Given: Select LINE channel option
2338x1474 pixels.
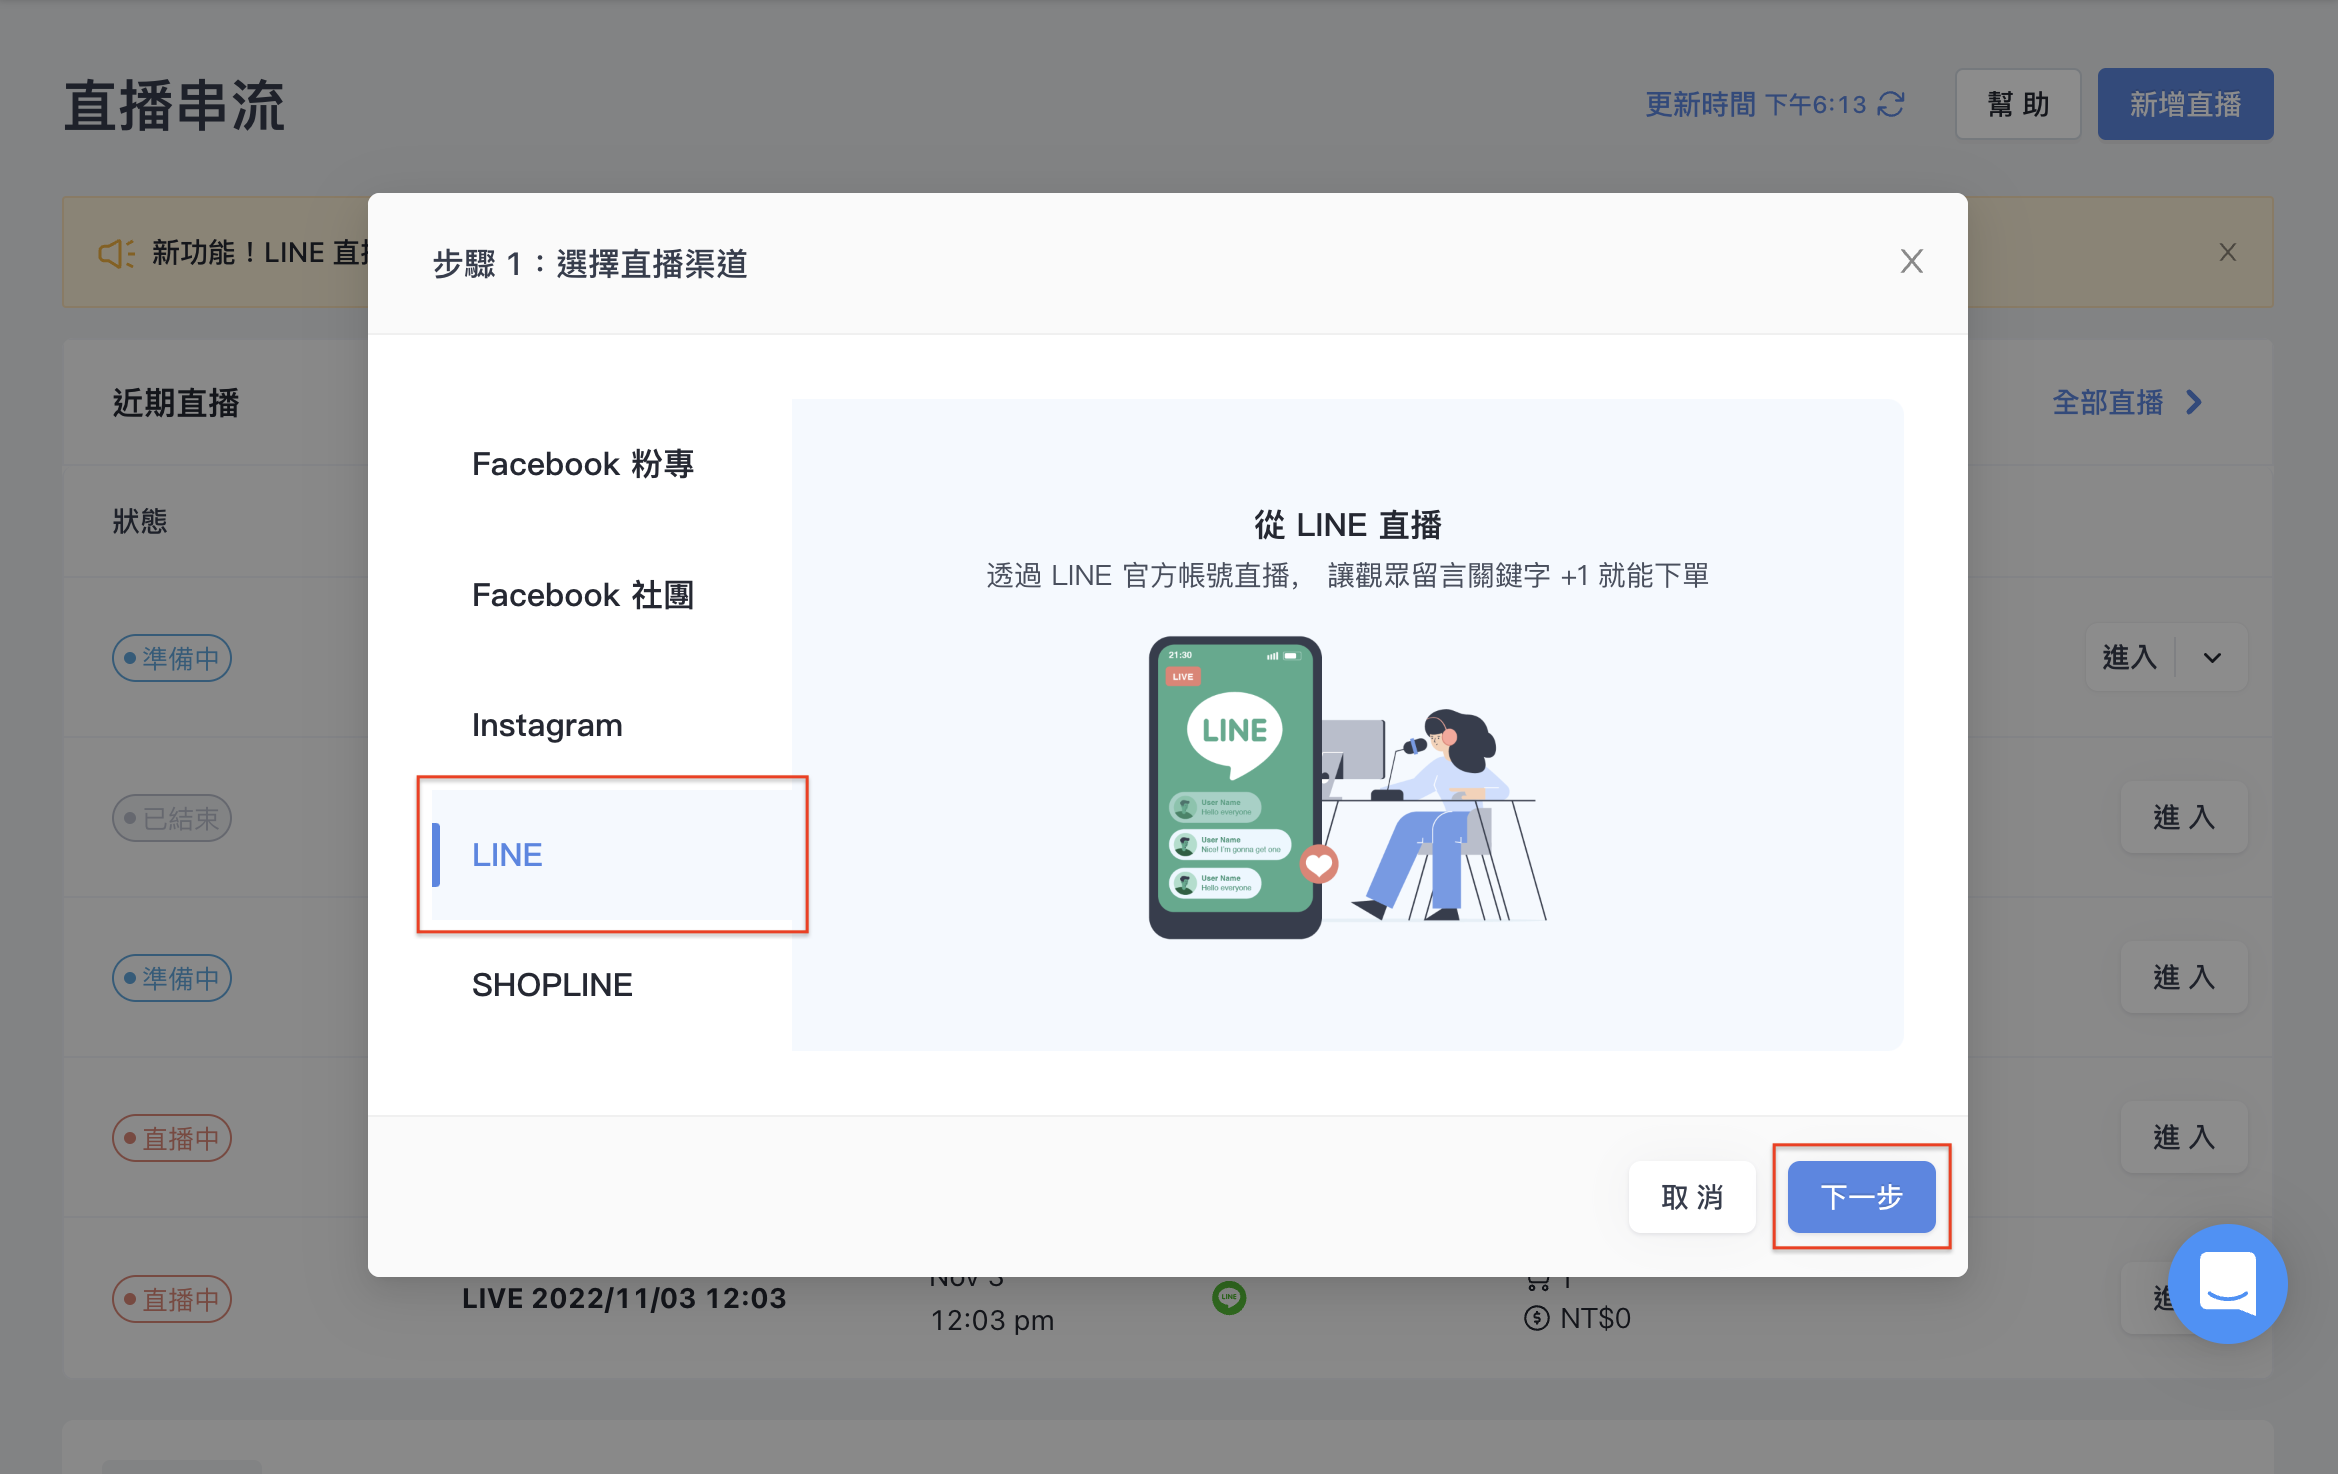Looking at the screenshot, I should pyautogui.click(x=612, y=855).
